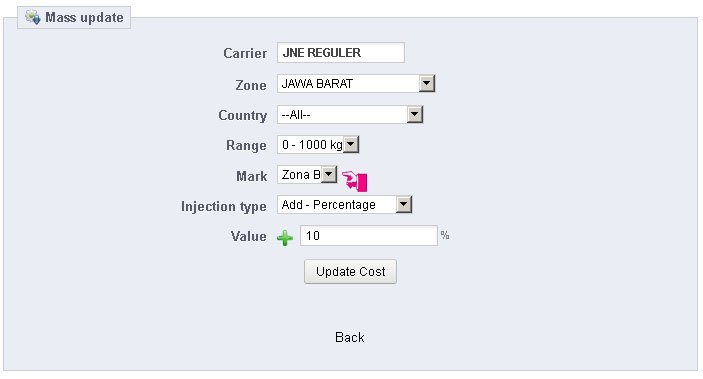Open the Zone dropdown showing JAWA BARAT
This screenshot has width=703, height=379.
point(356,83)
